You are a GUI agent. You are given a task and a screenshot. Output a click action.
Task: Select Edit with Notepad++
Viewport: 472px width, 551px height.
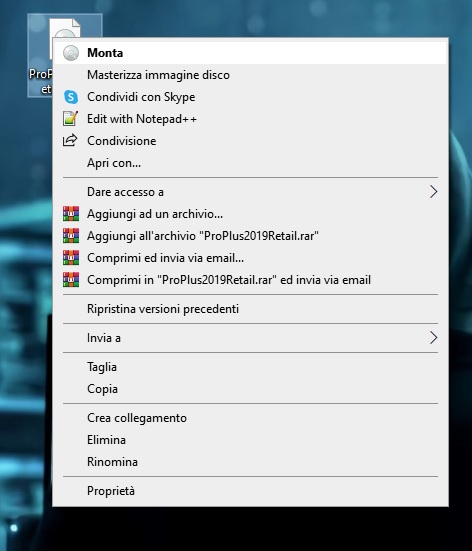(251, 119)
